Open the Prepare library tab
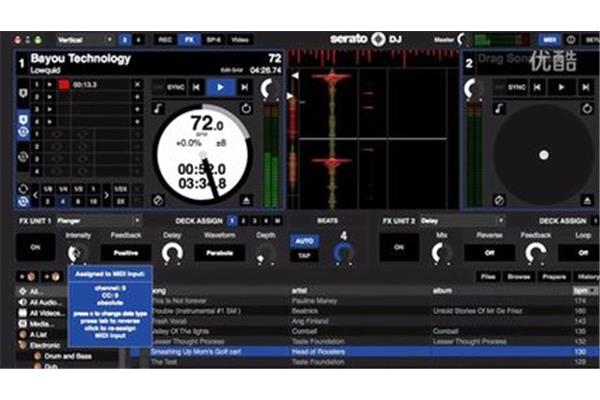Viewport: 600px width, 400px height. (554, 277)
